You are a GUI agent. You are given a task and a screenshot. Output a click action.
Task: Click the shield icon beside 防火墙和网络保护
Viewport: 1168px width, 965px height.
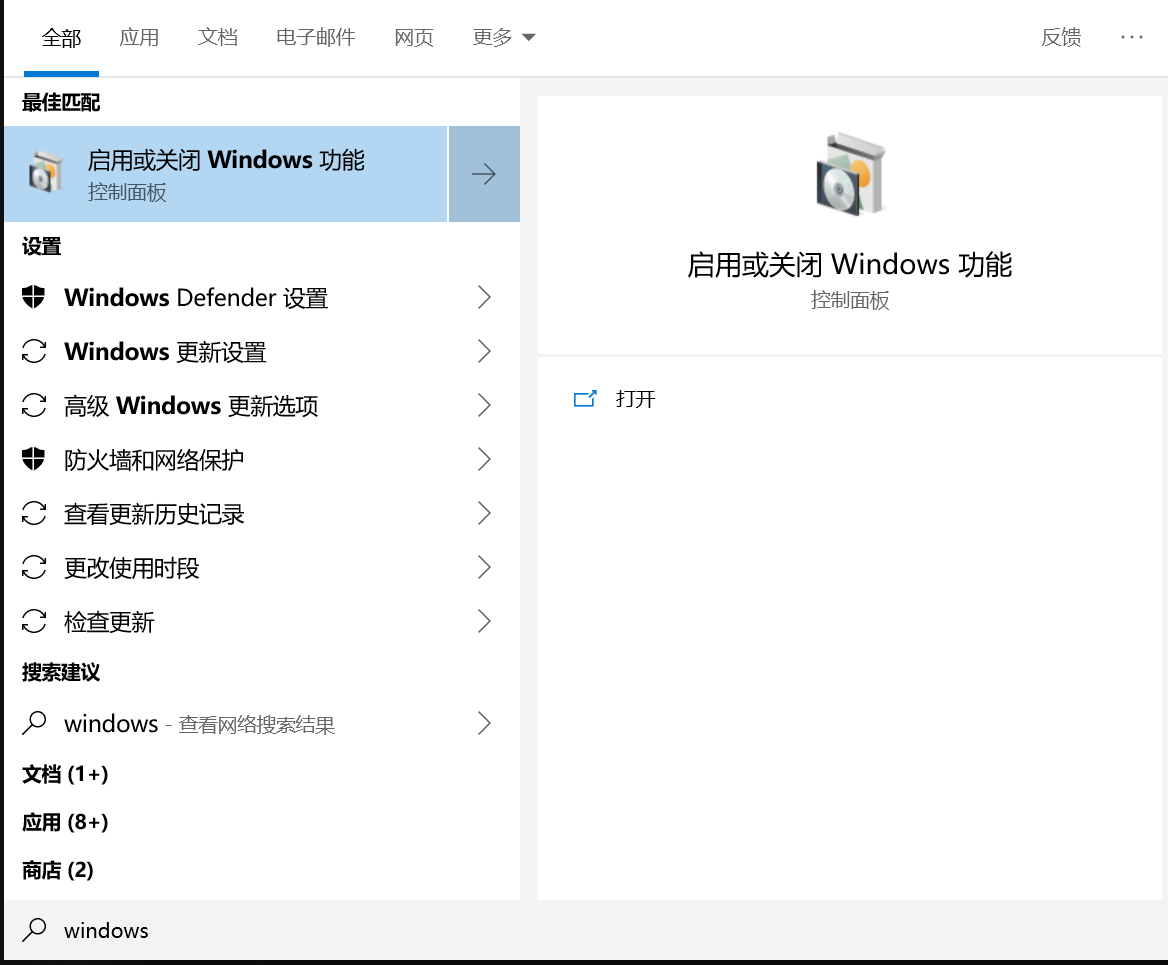[34, 459]
